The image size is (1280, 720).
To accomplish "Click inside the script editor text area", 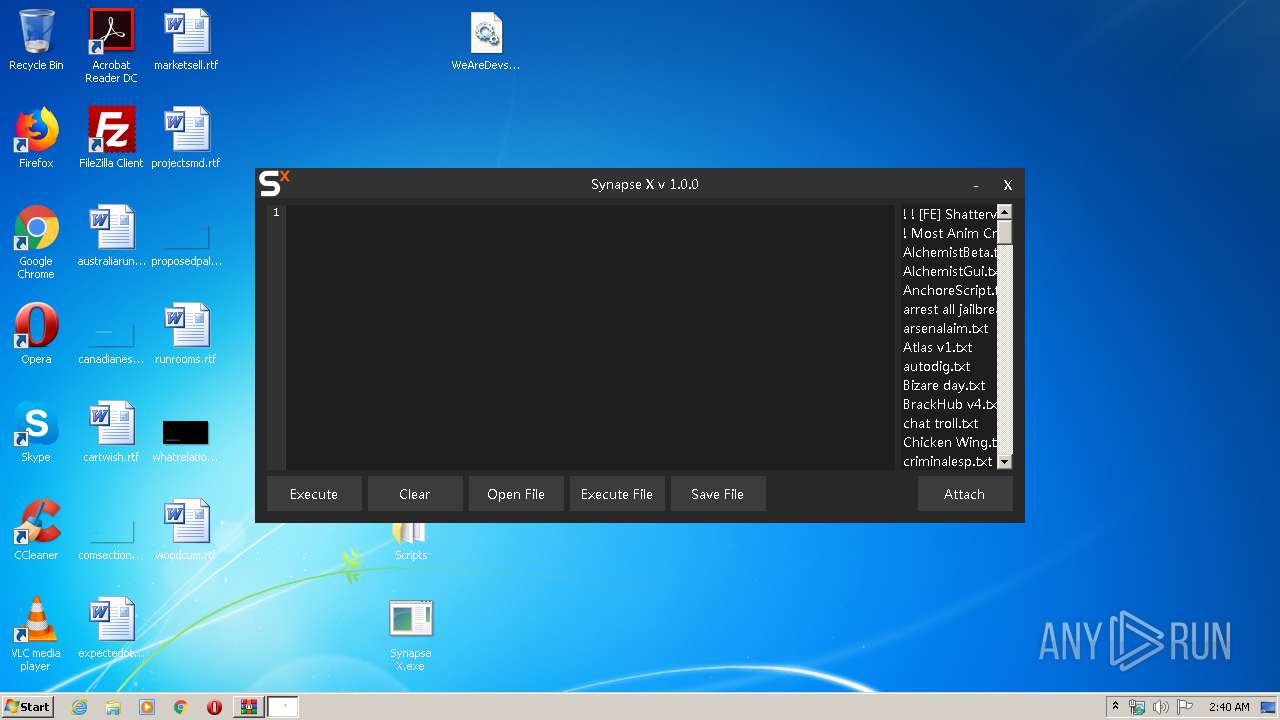I will click(590, 337).
